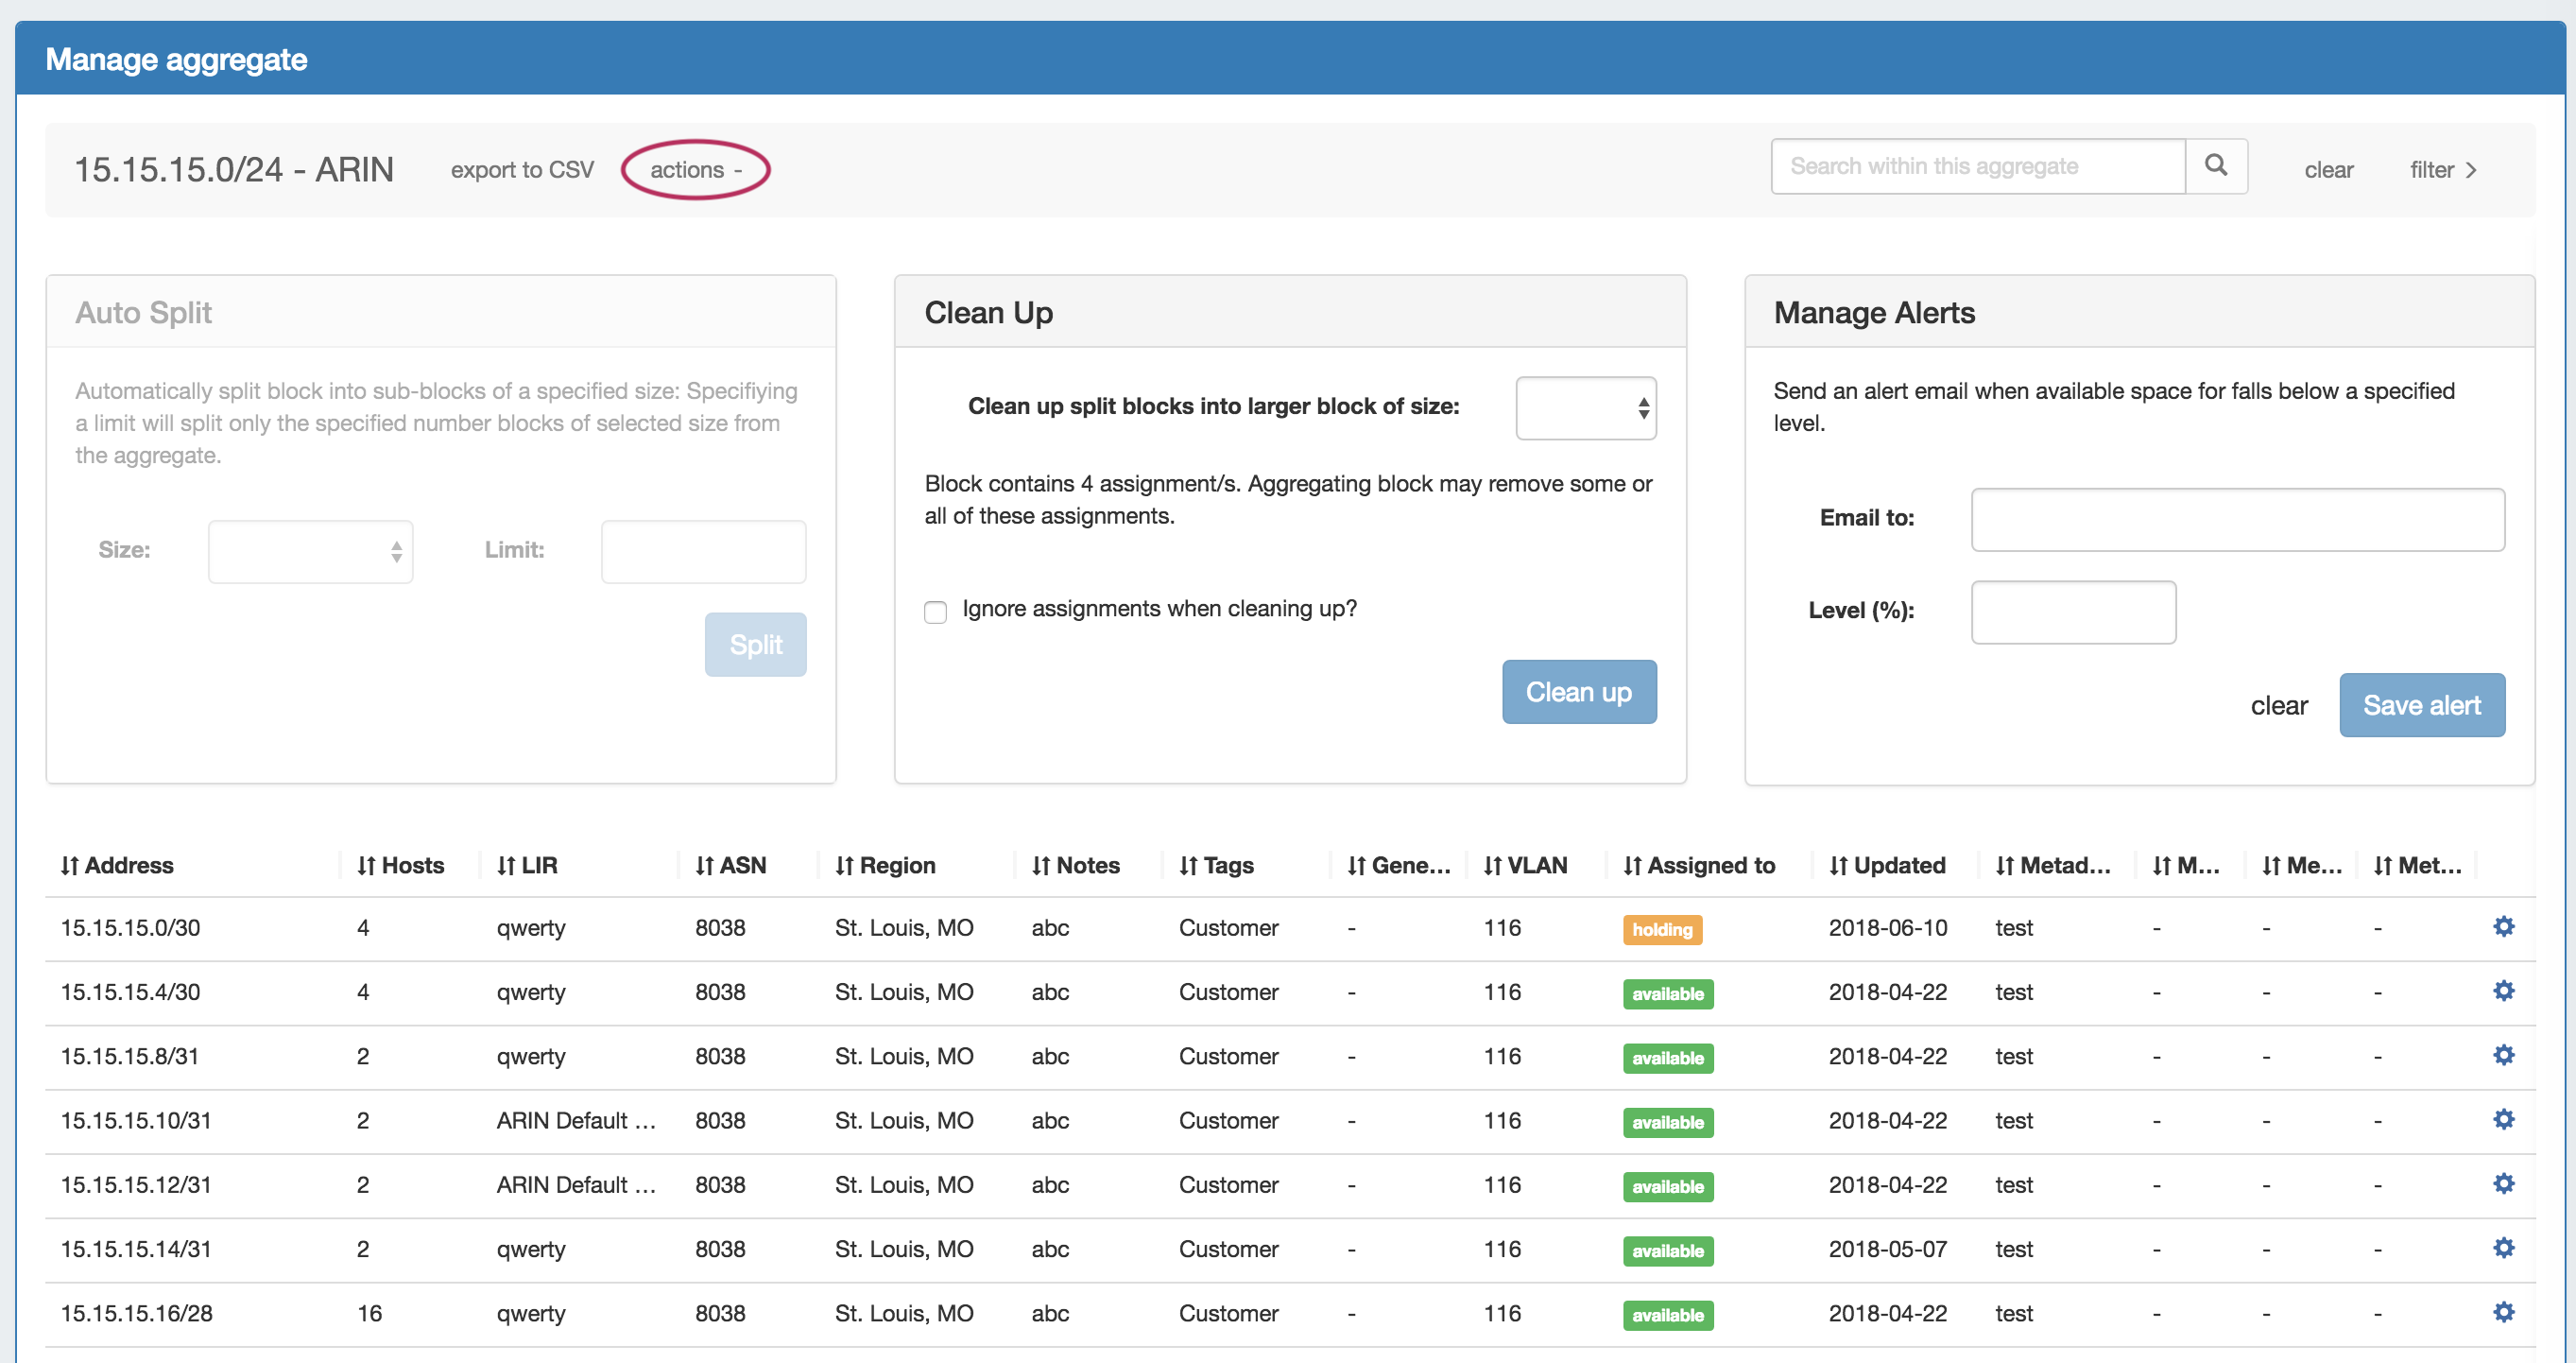Open the Clean Up block size dropdown
This screenshot has height=1363, width=2576.
pos(1585,407)
